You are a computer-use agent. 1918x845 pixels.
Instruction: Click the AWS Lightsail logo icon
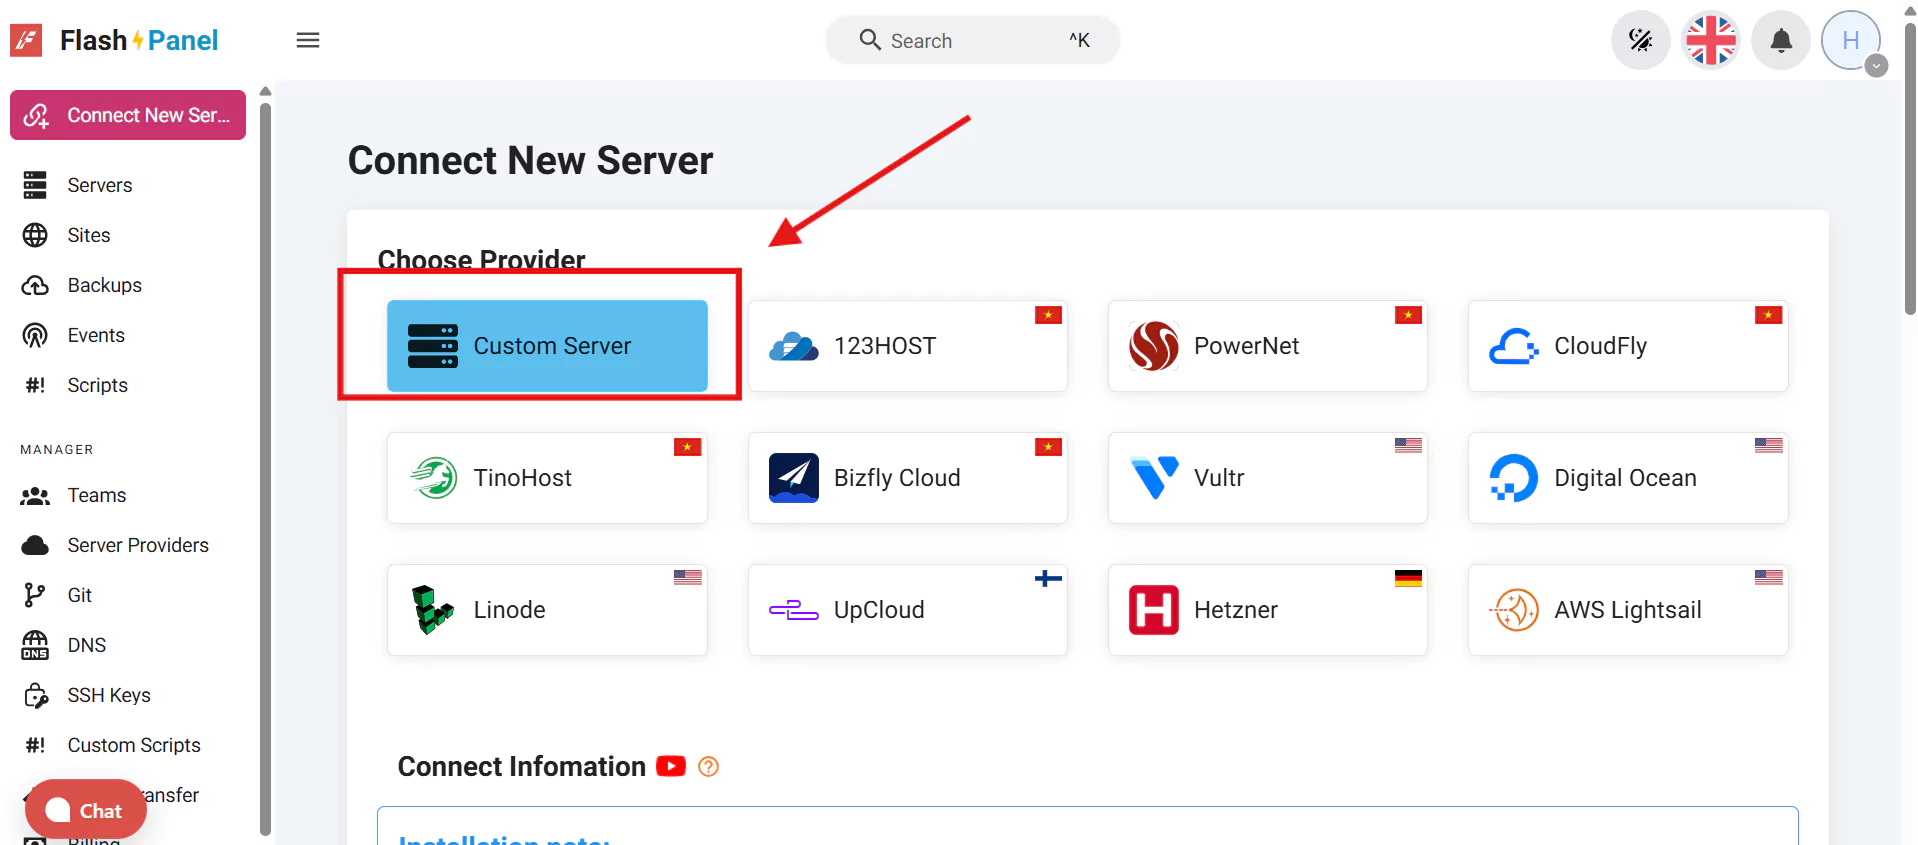[x=1514, y=610]
